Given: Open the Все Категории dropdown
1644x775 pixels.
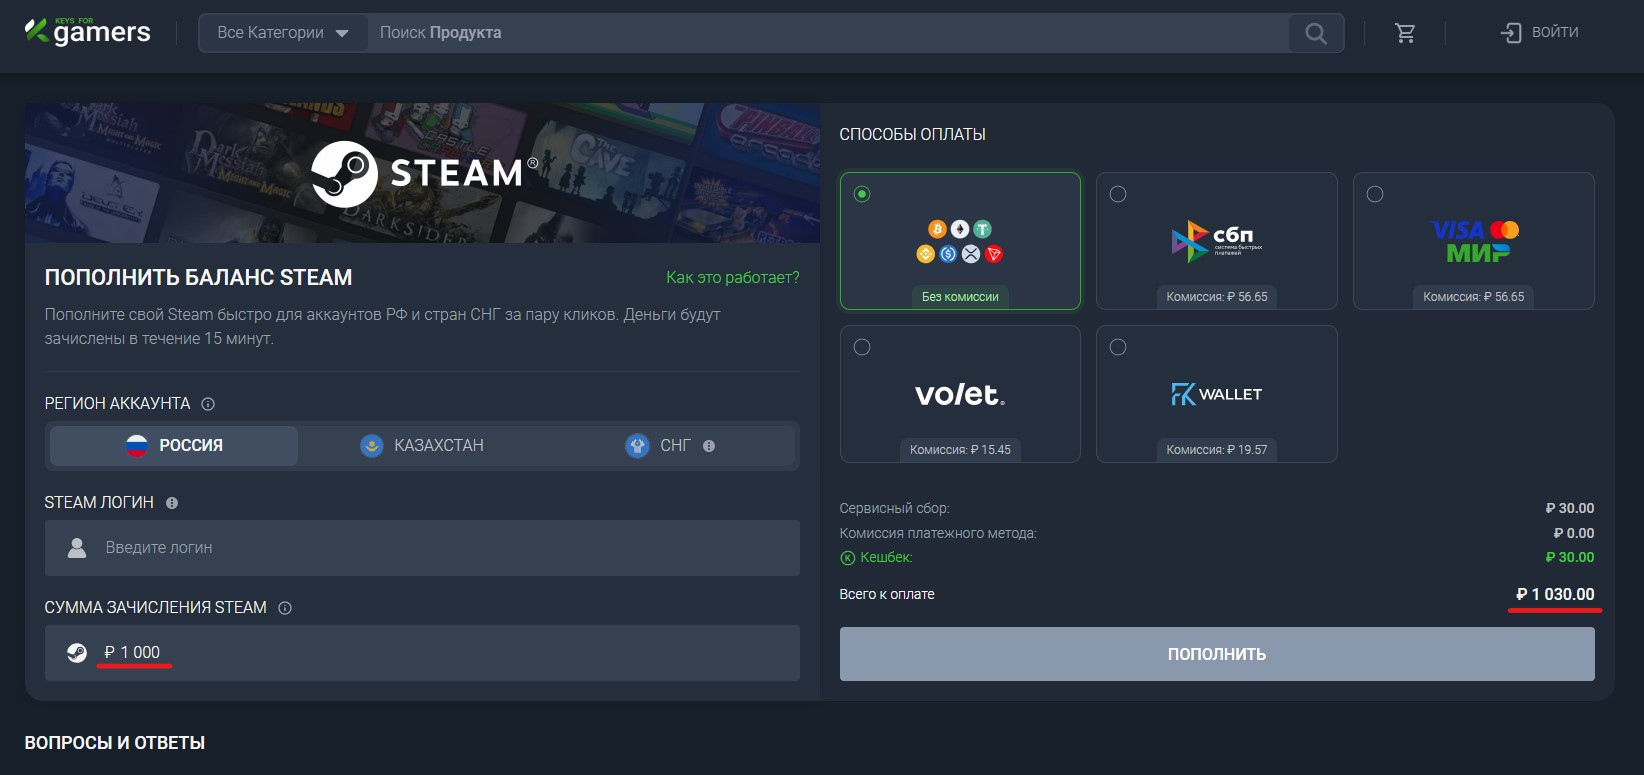Looking at the screenshot, I should pyautogui.click(x=283, y=33).
